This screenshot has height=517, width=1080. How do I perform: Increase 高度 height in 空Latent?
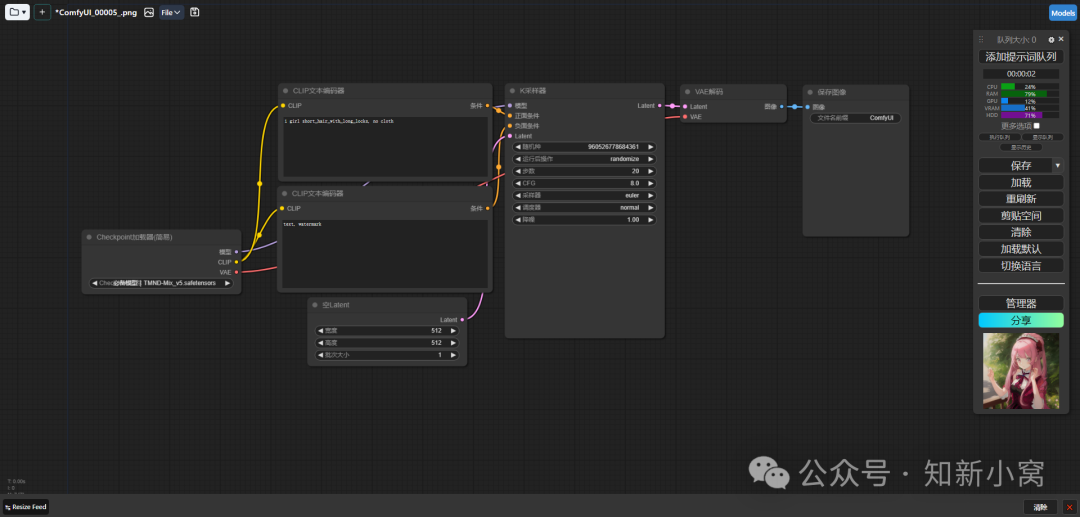coord(453,343)
